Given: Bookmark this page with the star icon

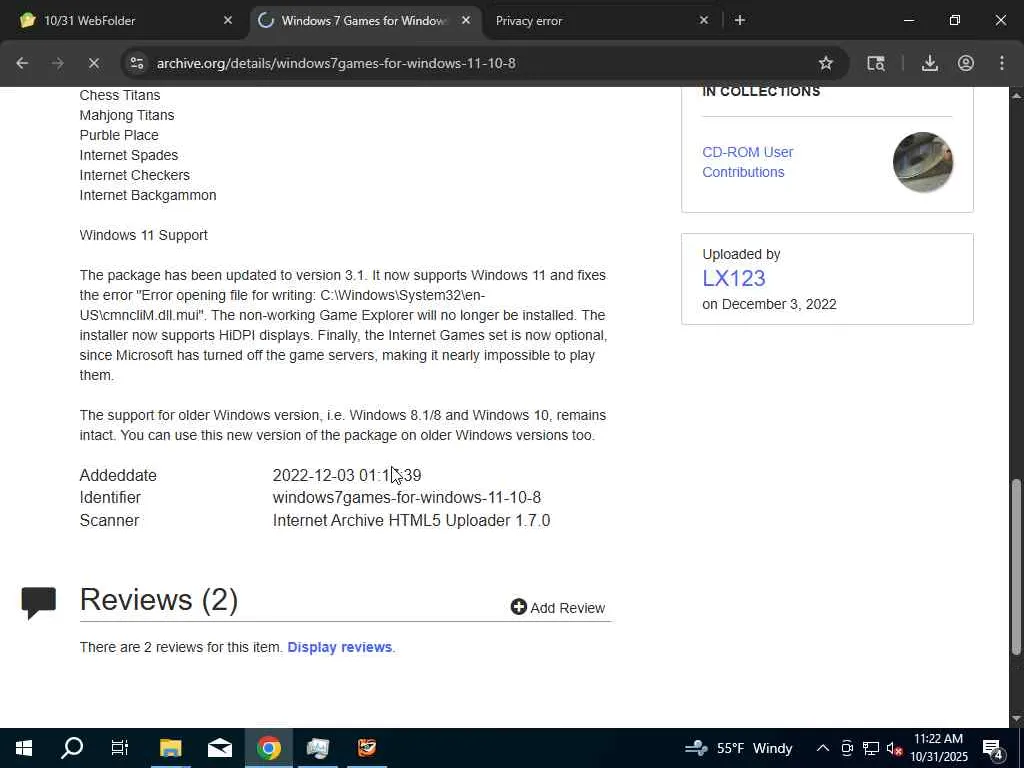Looking at the screenshot, I should (825, 63).
